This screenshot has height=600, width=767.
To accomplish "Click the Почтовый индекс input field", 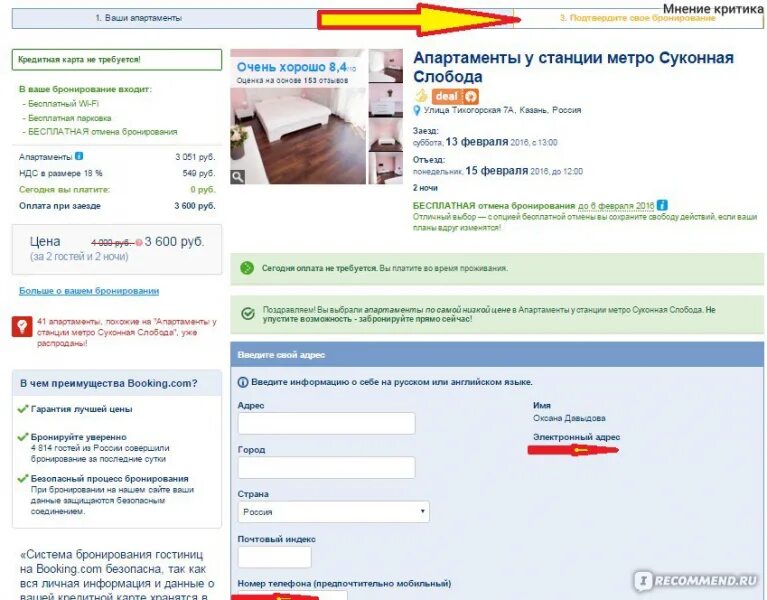I will click(x=274, y=557).
